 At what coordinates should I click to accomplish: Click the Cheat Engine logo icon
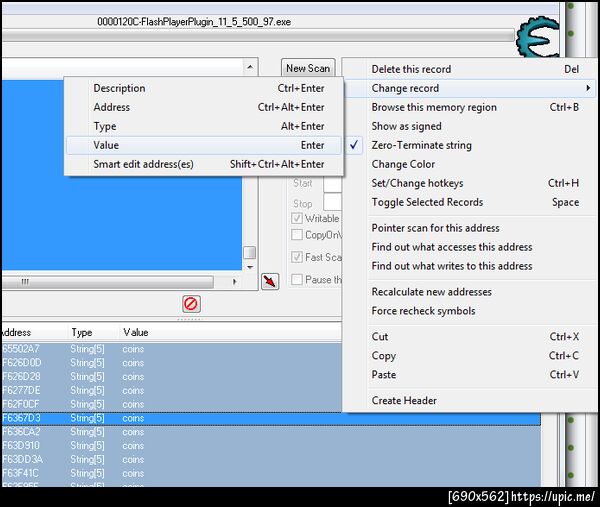pyautogui.click(x=537, y=37)
